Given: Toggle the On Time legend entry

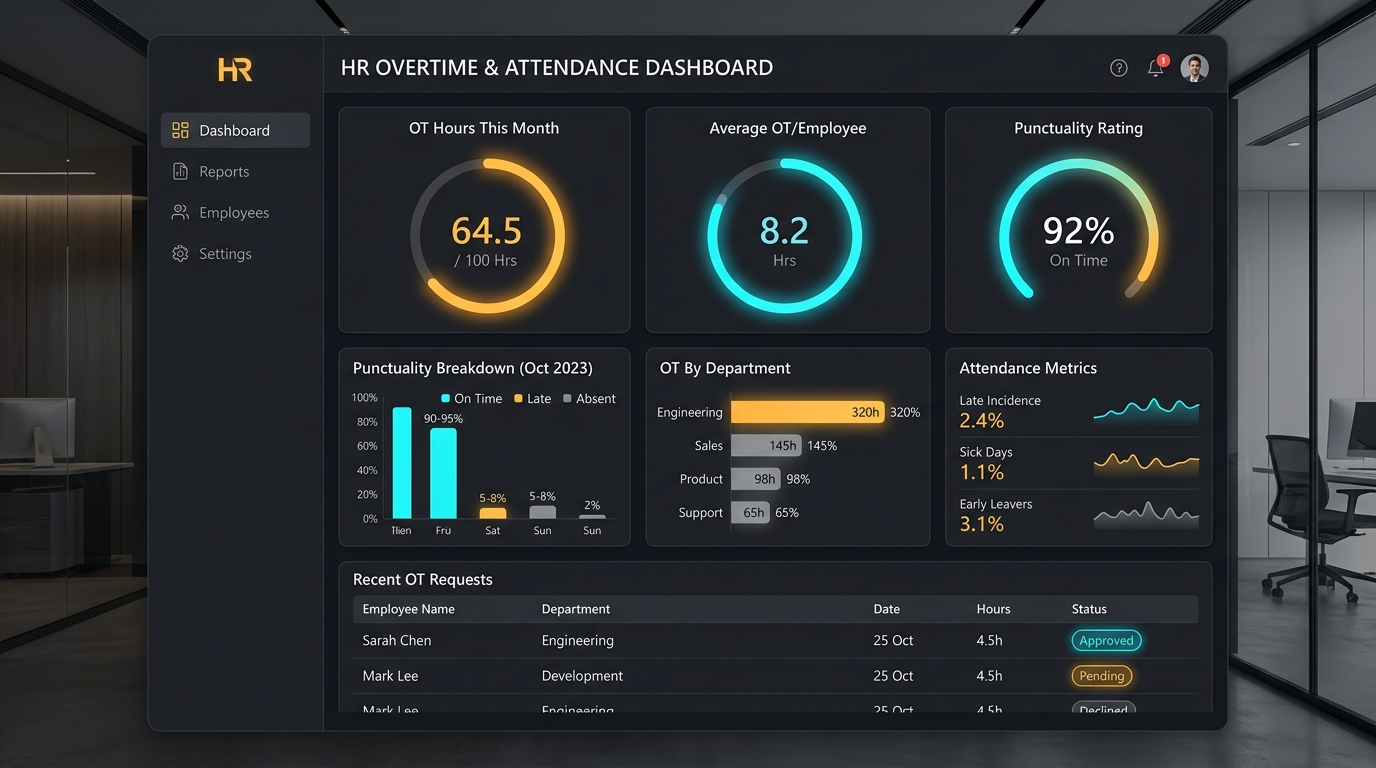Looking at the screenshot, I should (471, 398).
